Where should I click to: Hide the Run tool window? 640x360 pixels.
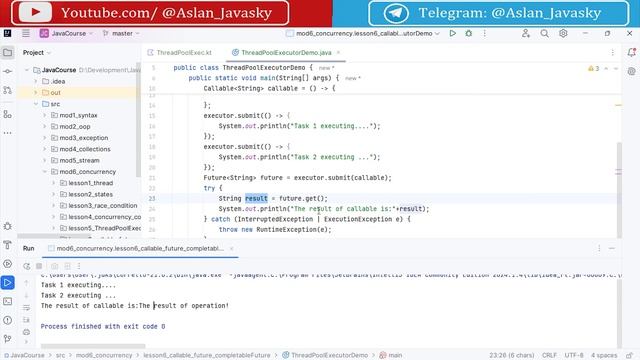(612, 248)
